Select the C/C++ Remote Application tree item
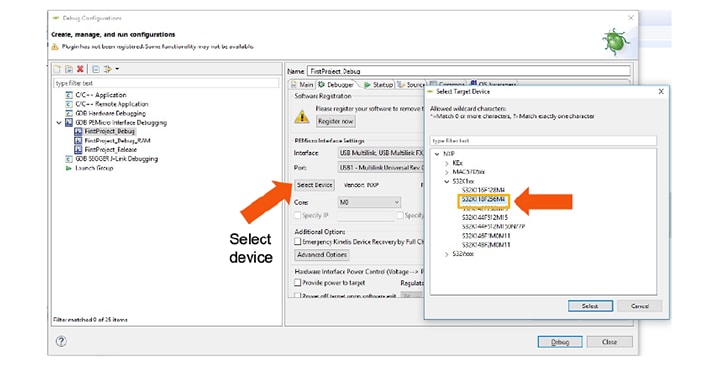Viewport: 720px width, 365px height. (x=112, y=104)
